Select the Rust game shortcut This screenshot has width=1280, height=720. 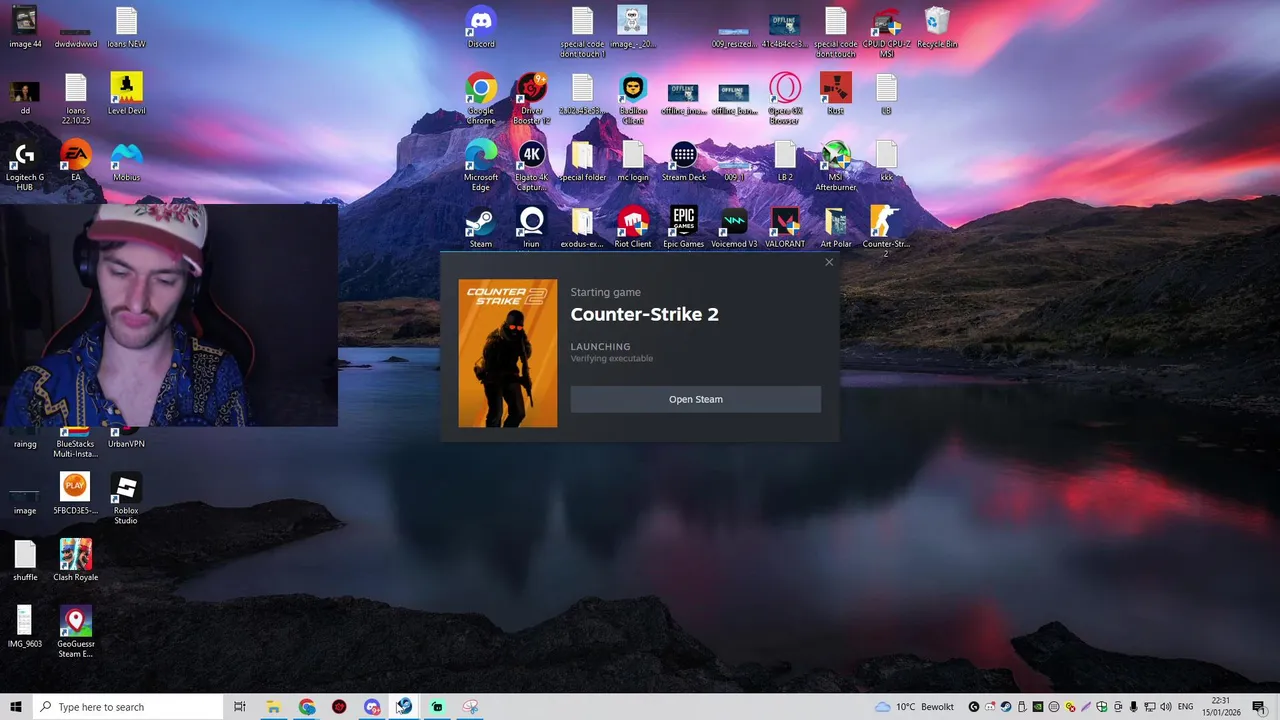point(835,94)
